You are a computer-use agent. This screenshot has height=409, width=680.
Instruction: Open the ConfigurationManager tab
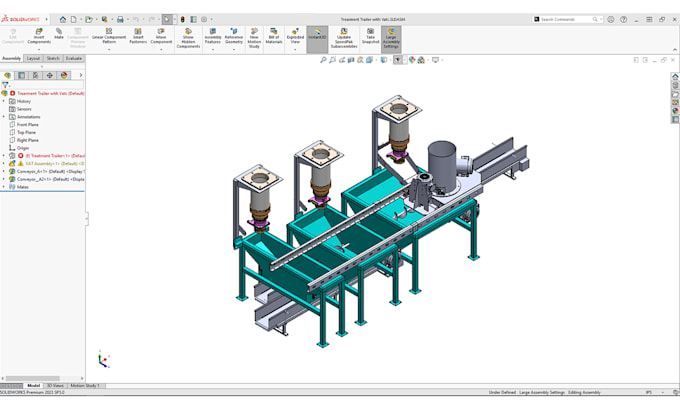tap(36, 75)
